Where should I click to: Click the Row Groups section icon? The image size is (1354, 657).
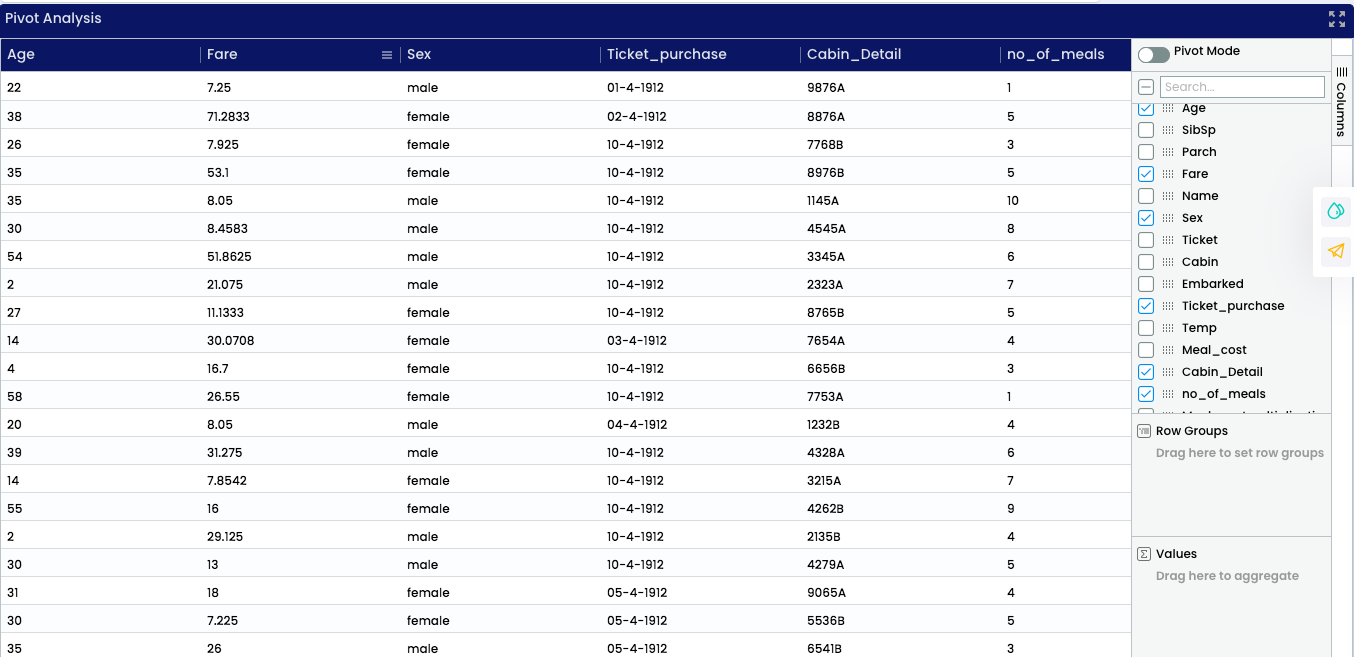[x=1145, y=431]
